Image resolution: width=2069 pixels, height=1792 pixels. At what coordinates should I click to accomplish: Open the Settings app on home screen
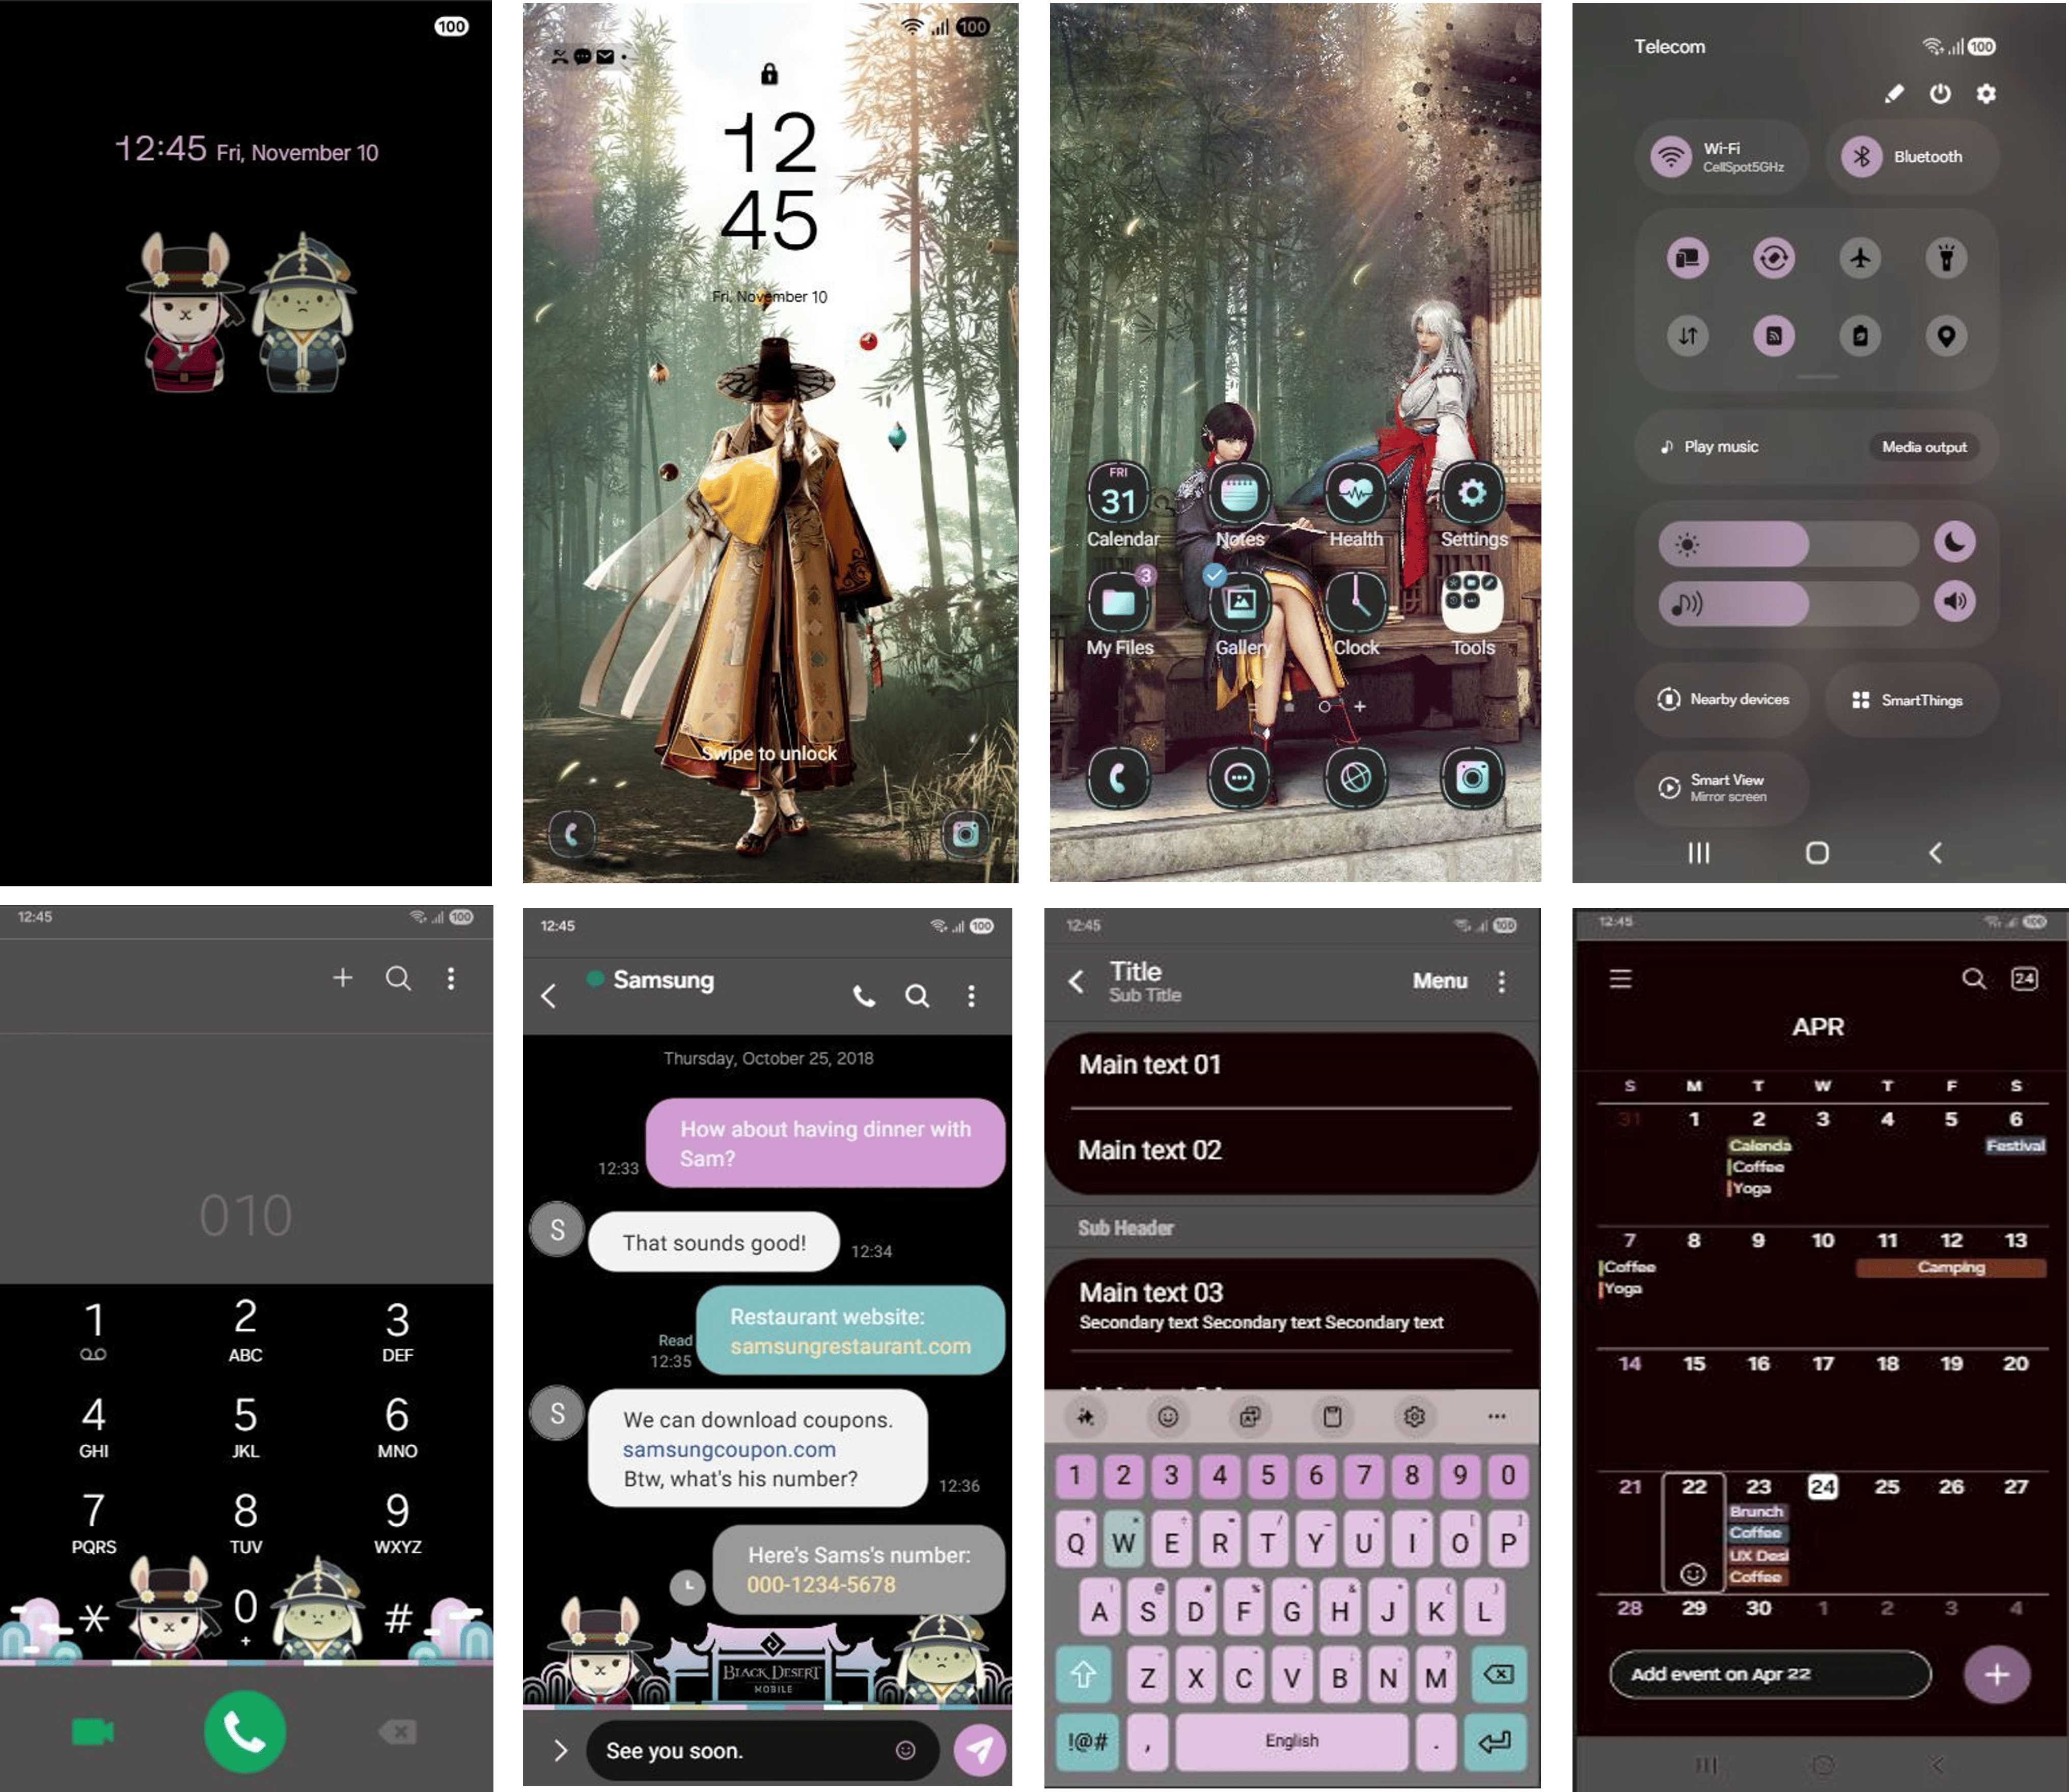(1472, 494)
